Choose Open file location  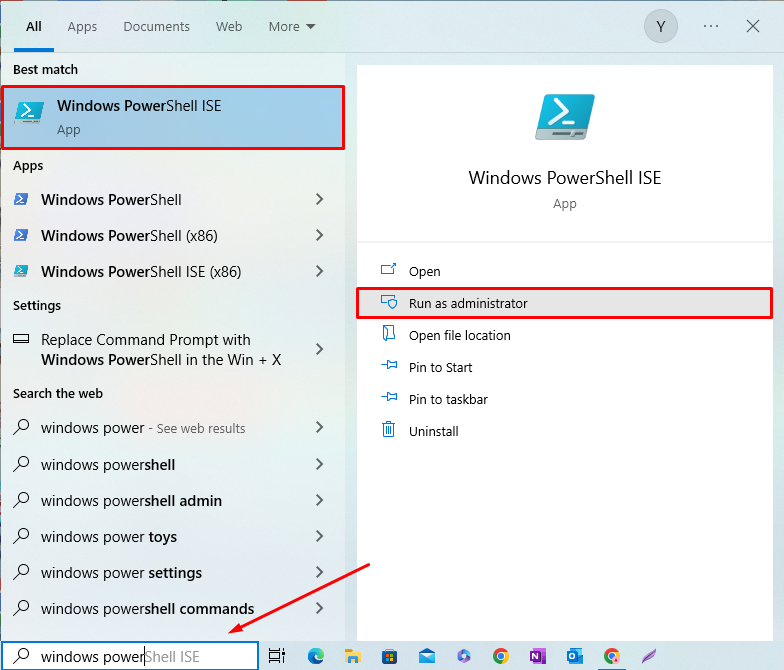pos(565,336)
